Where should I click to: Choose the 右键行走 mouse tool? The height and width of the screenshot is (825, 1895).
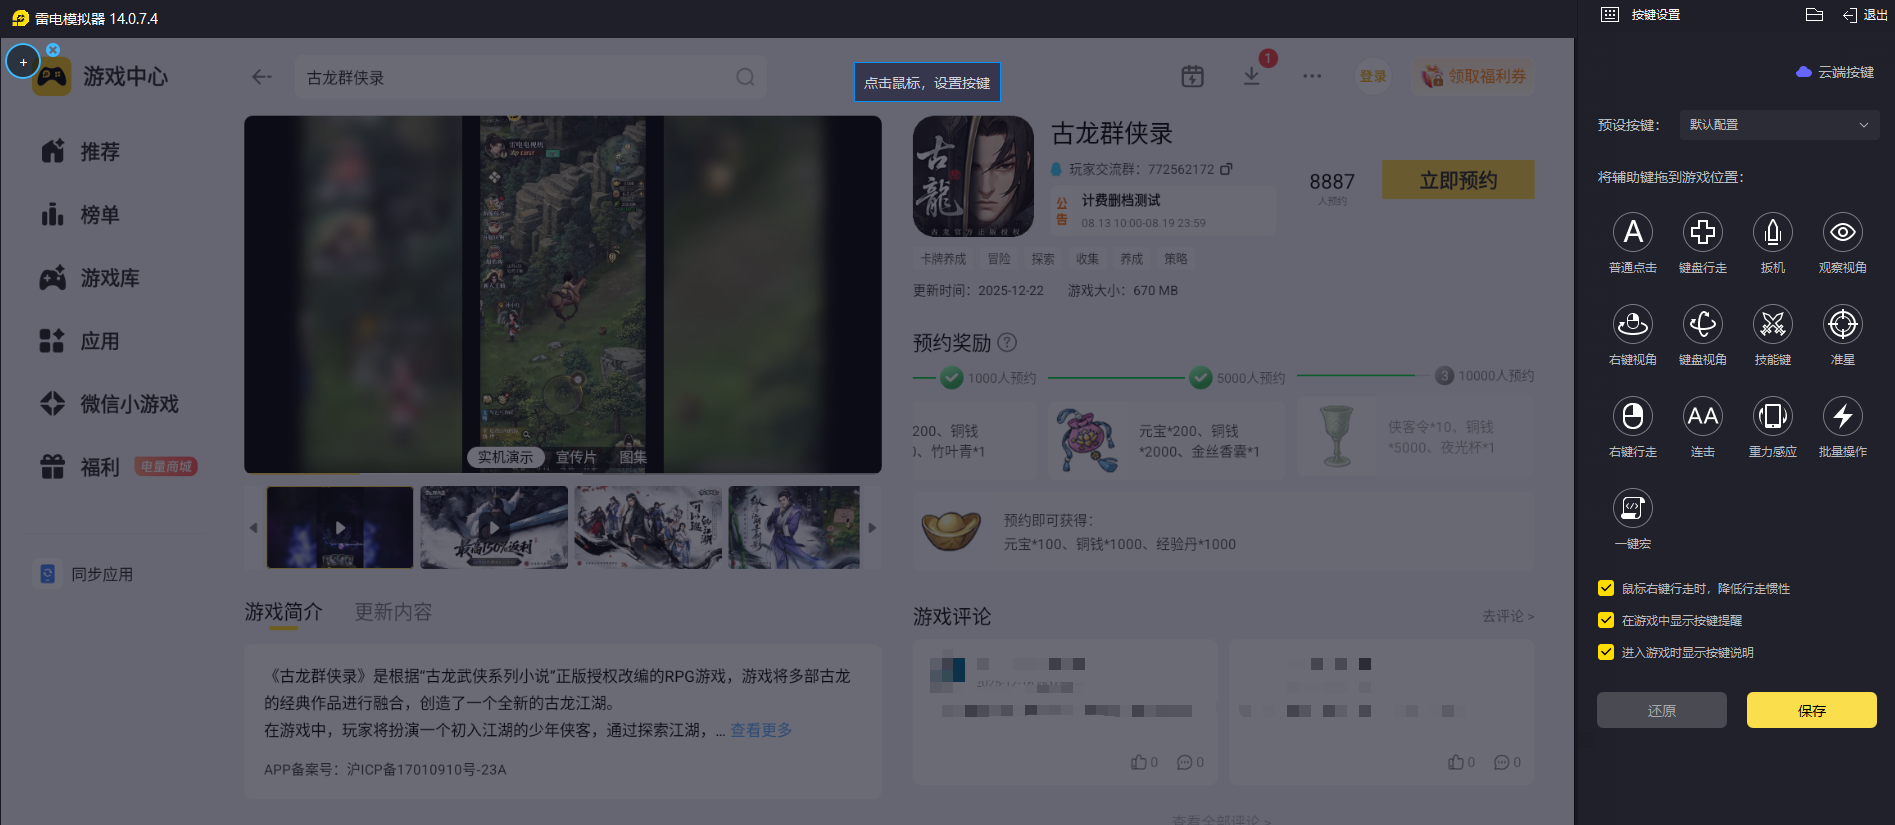pyautogui.click(x=1633, y=416)
